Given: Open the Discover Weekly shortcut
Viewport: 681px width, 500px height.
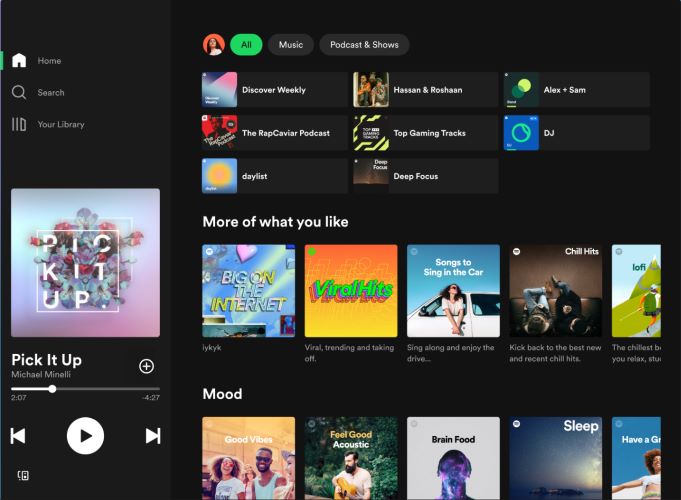Looking at the screenshot, I should (275, 89).
